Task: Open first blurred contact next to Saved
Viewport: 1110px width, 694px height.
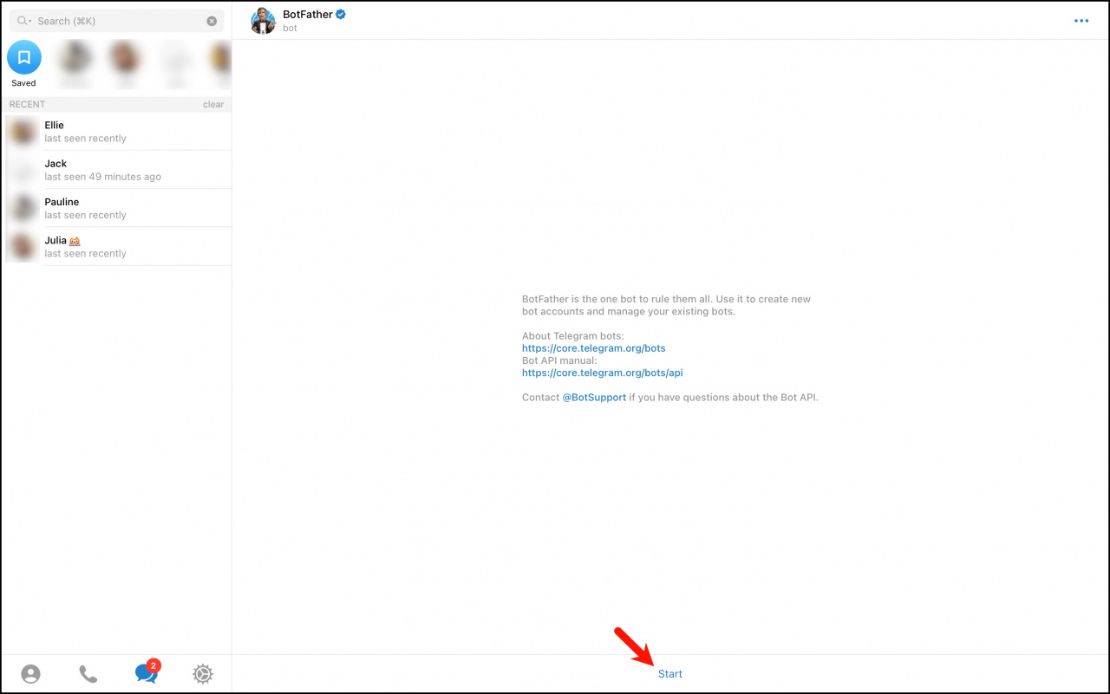Action: (75, 58)
